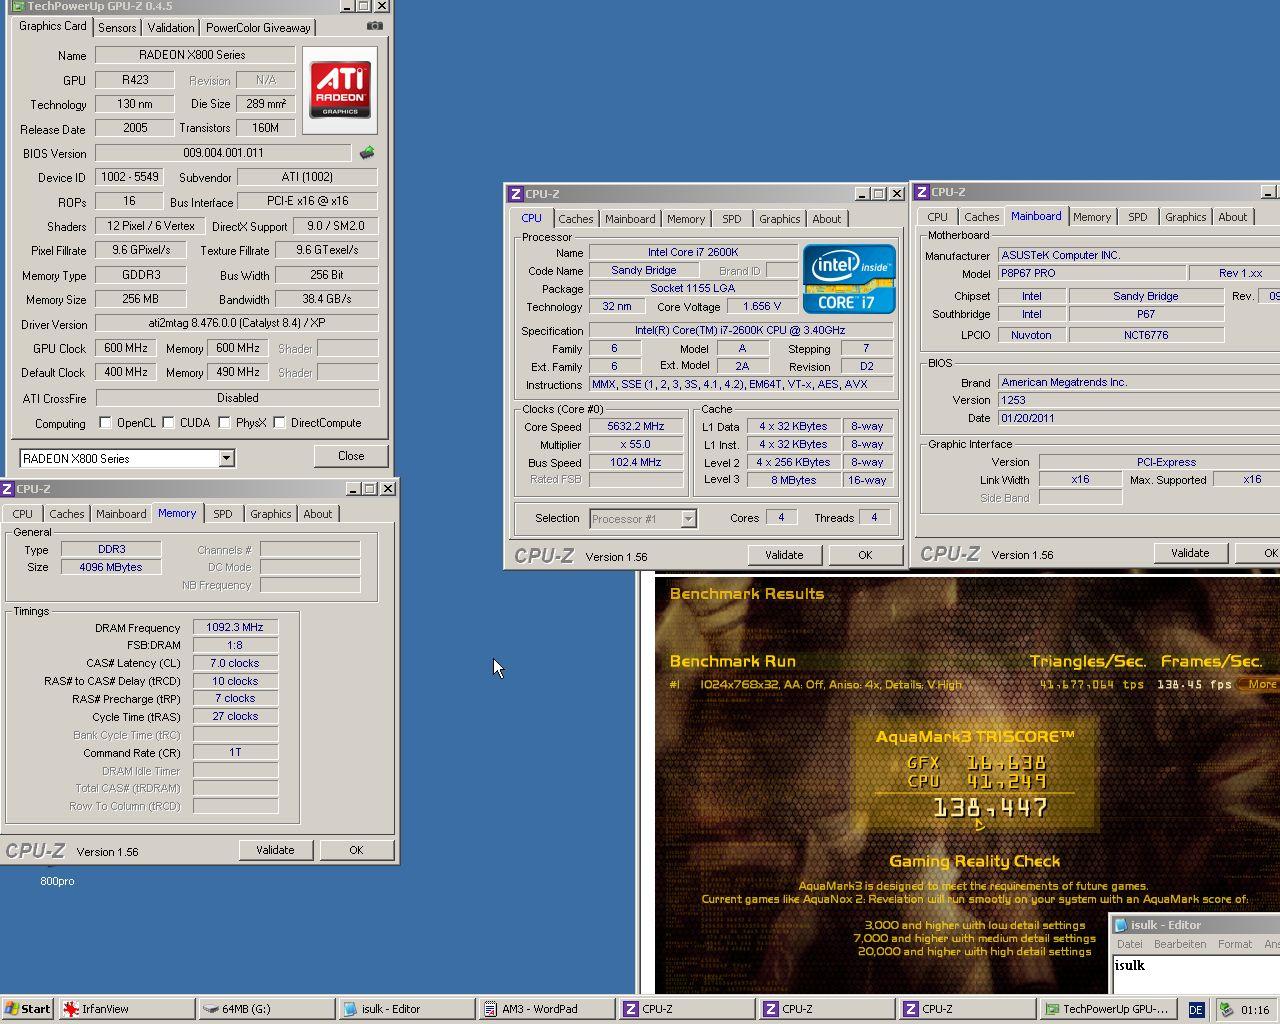This screenshot has height=1024, width=1280.
Task: Click OK in CPU-Z CPU window
Action: (865, 555)
